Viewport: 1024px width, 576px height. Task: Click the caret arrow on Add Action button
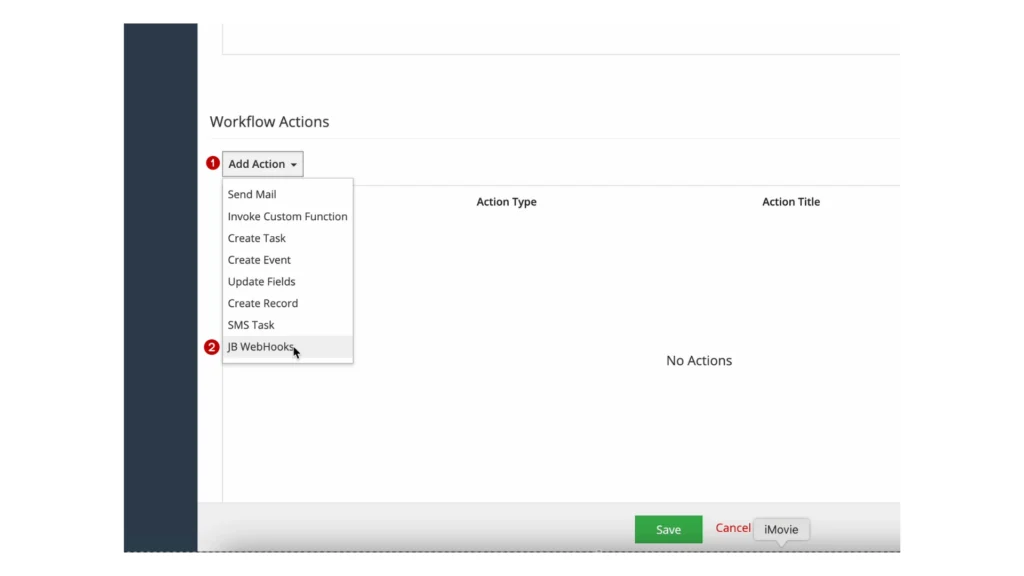(293, 163)
